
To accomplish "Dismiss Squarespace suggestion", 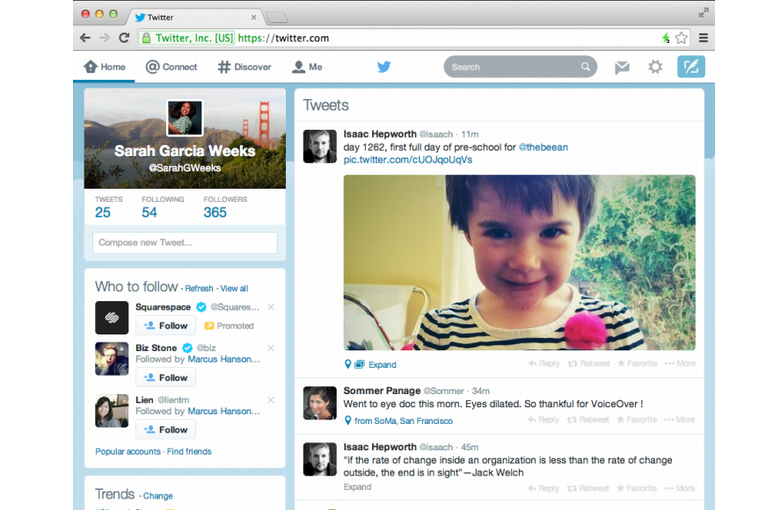I will (271, 307).
